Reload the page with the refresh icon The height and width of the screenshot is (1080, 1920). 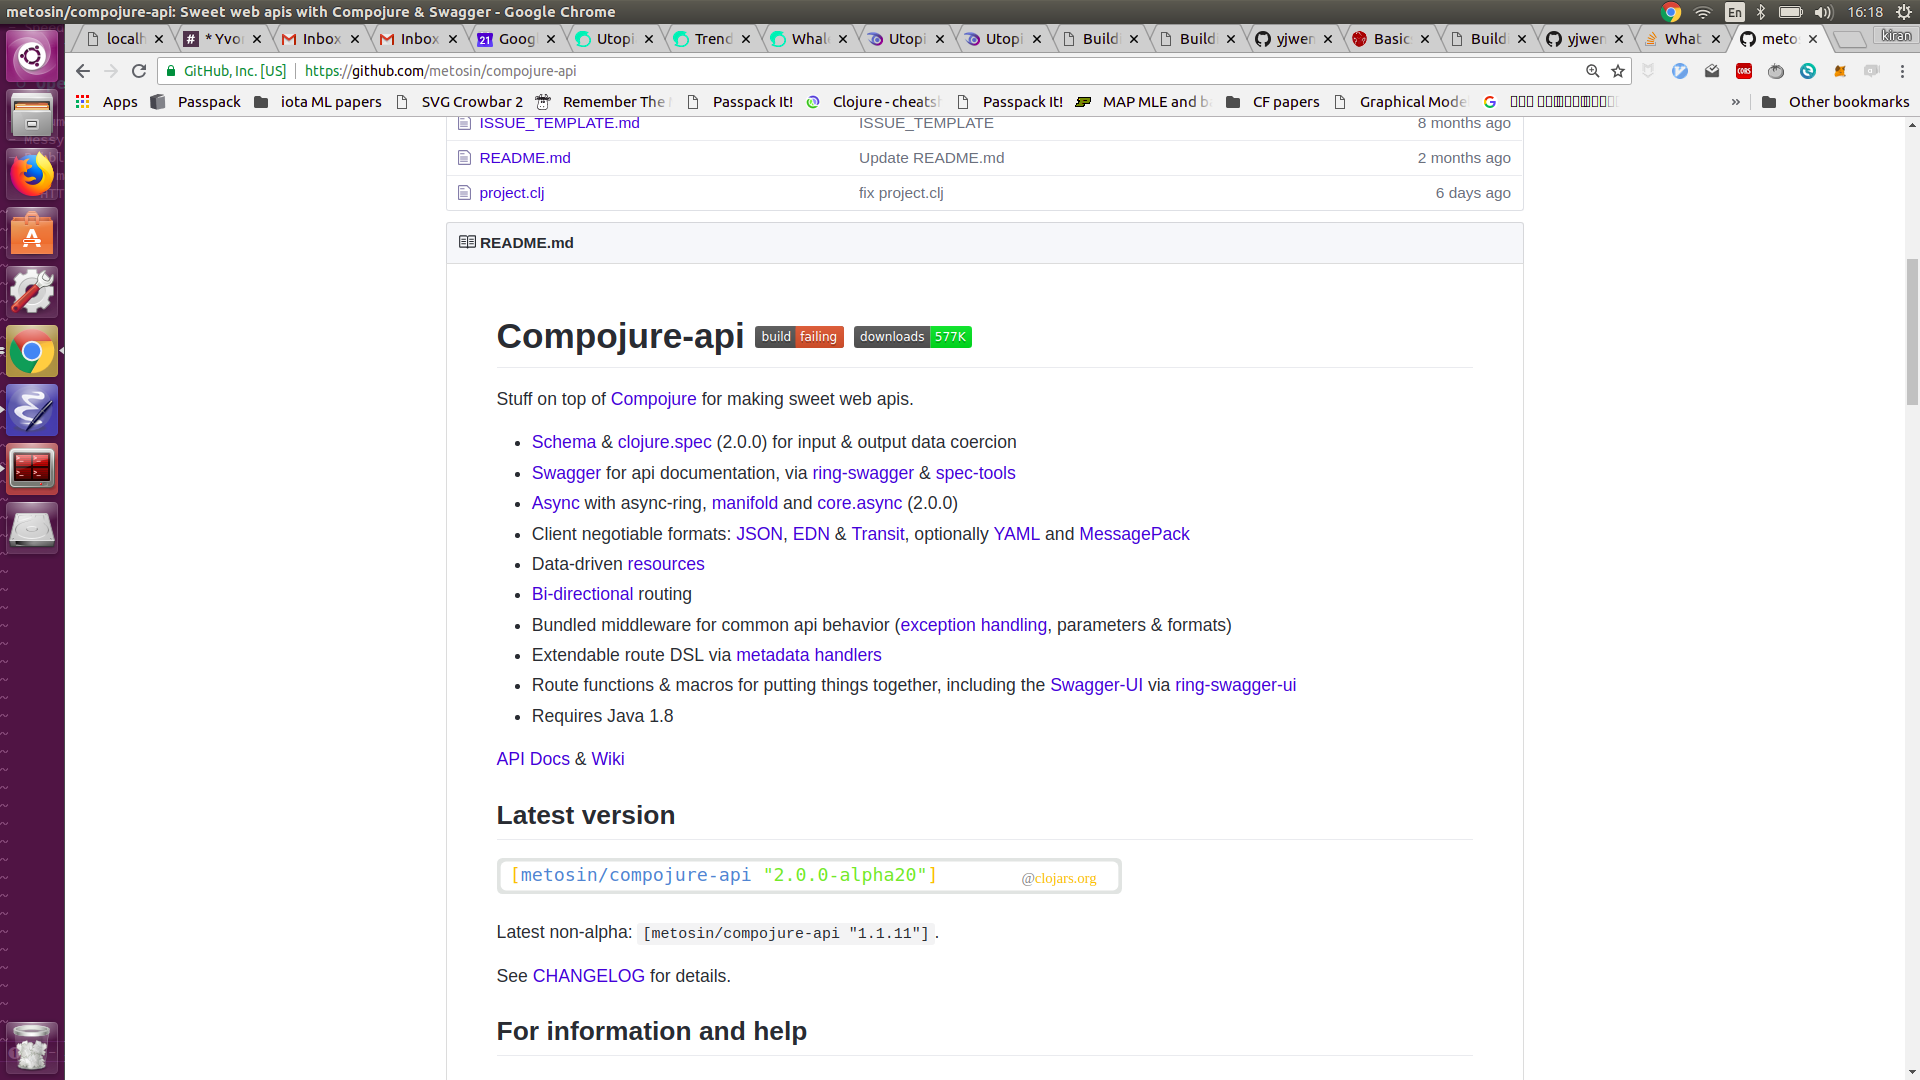click(x=139, y=71)
